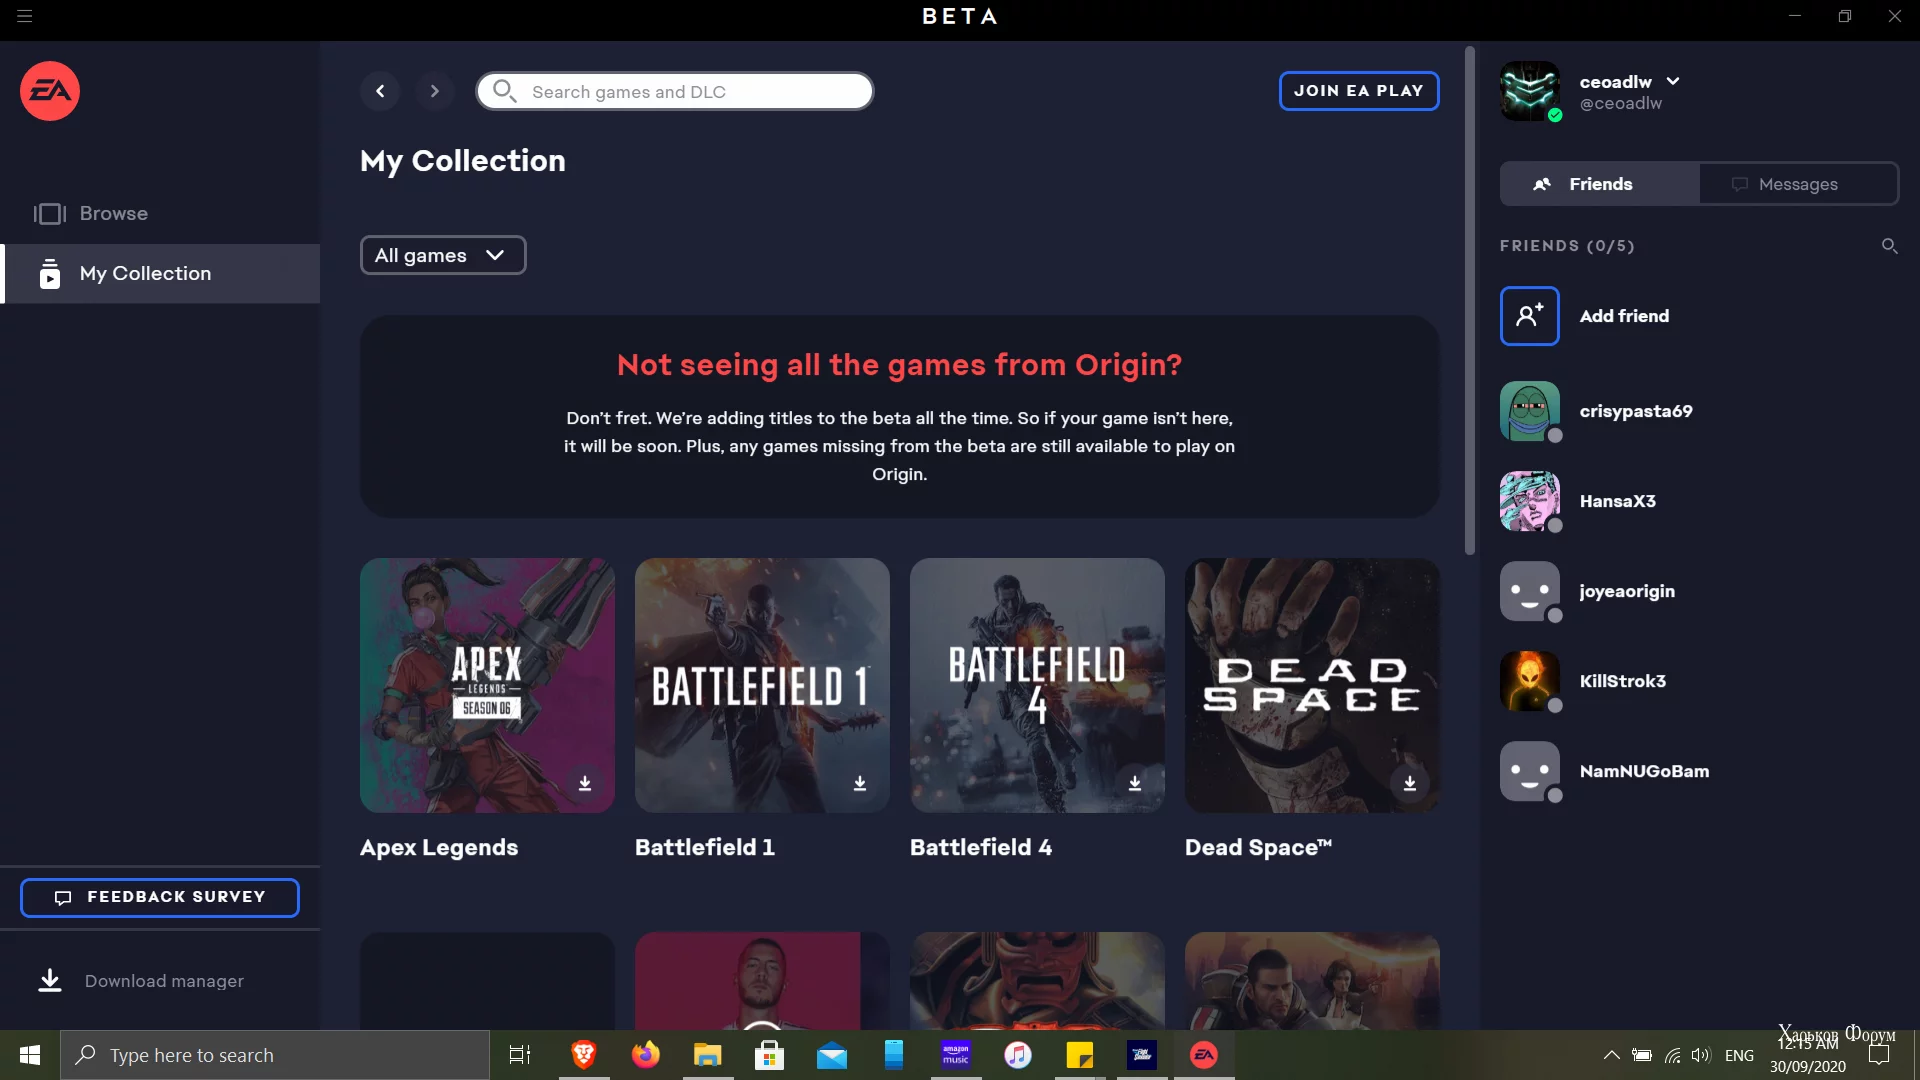This screenshot has height=1080, width=1920.
Task: Click the EA logo icon
Action: coord(50,91)
